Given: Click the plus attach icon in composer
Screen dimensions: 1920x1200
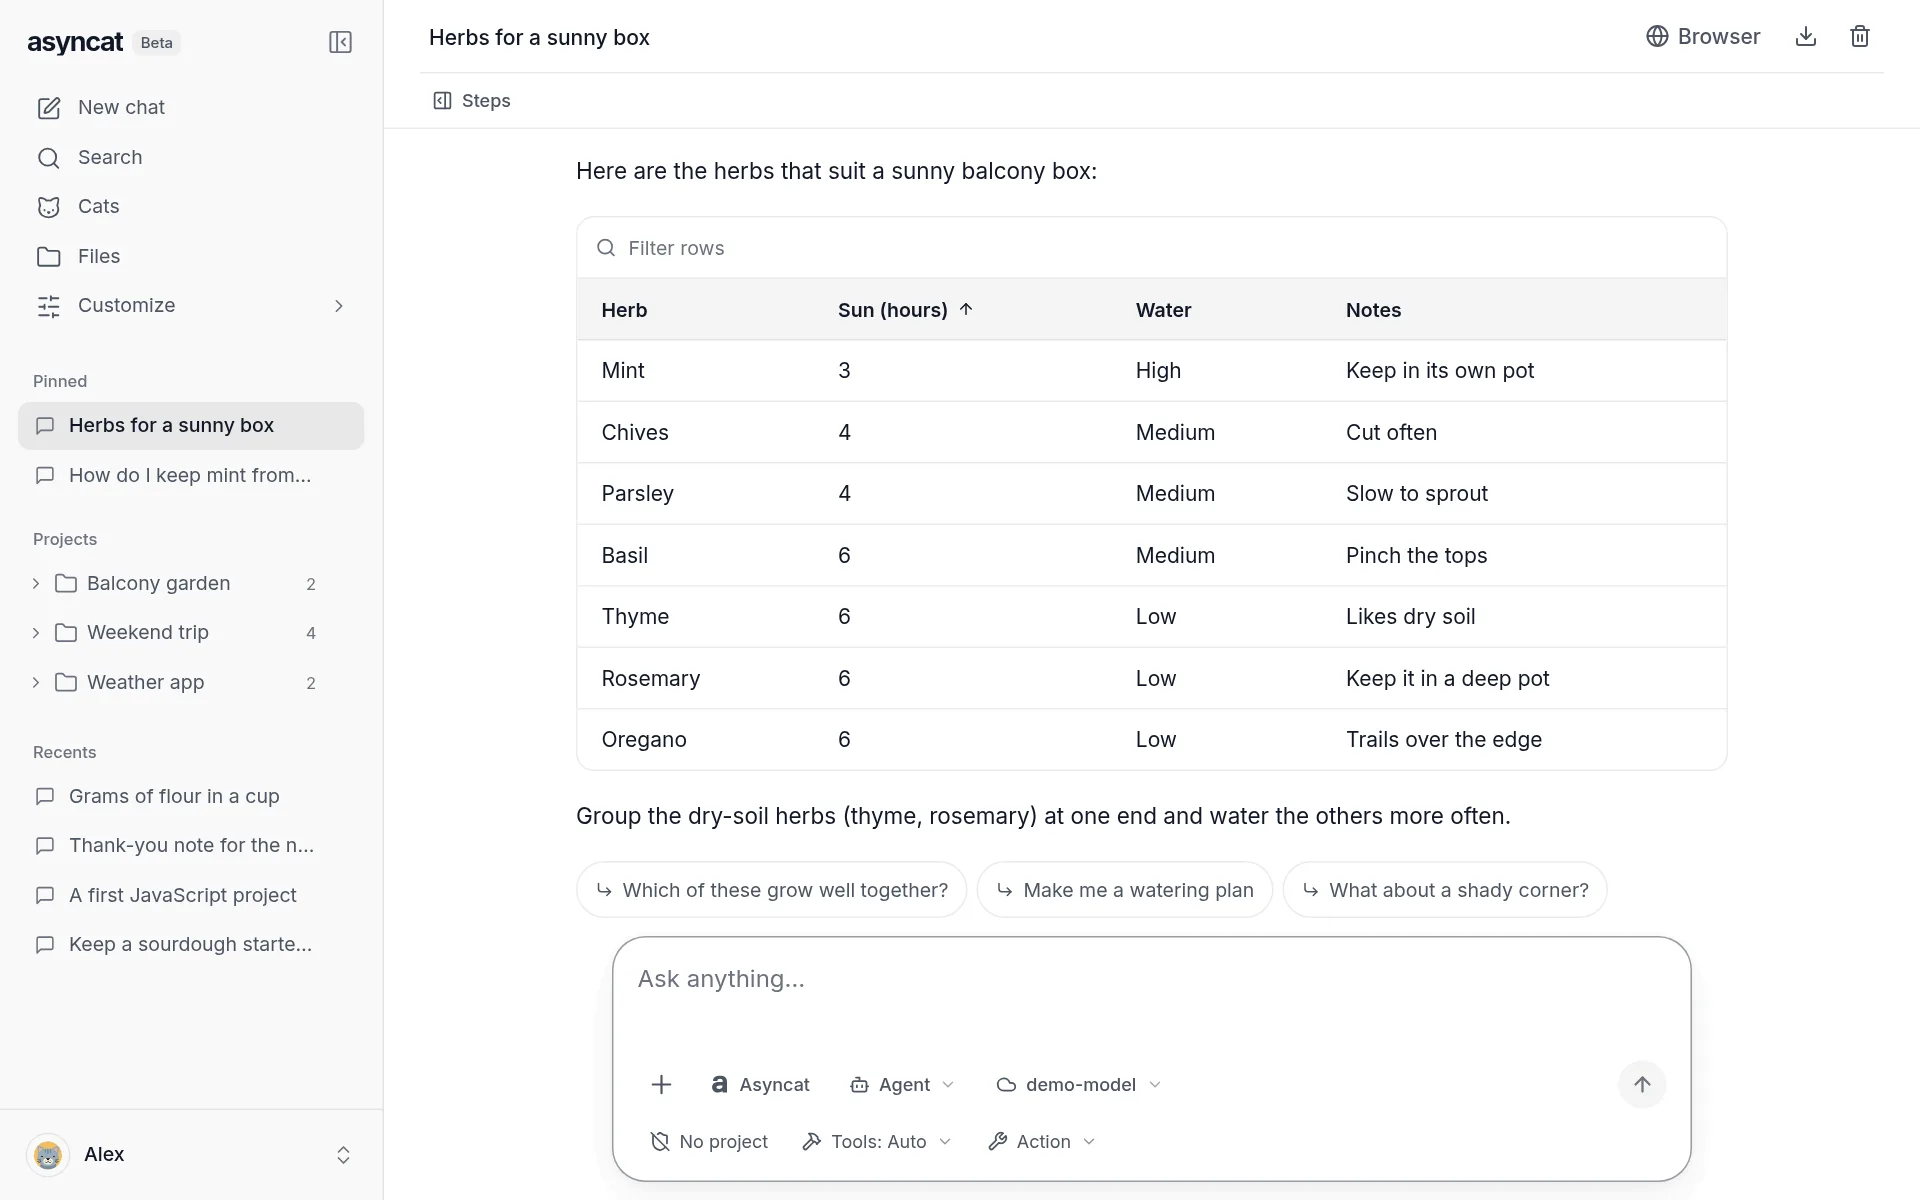Looking at the screenshot, I should [x=661, y=1085].
